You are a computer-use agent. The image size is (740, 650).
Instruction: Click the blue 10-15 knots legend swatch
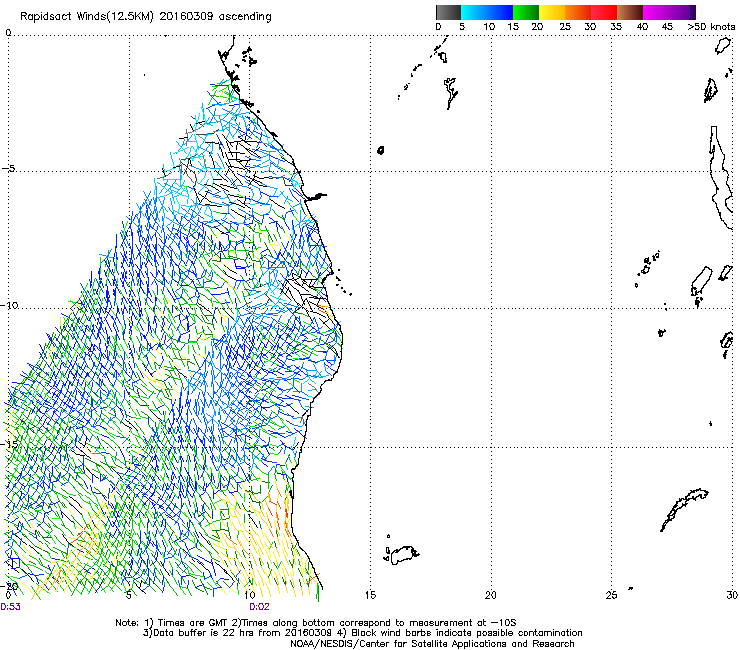(x=500, y=12)
